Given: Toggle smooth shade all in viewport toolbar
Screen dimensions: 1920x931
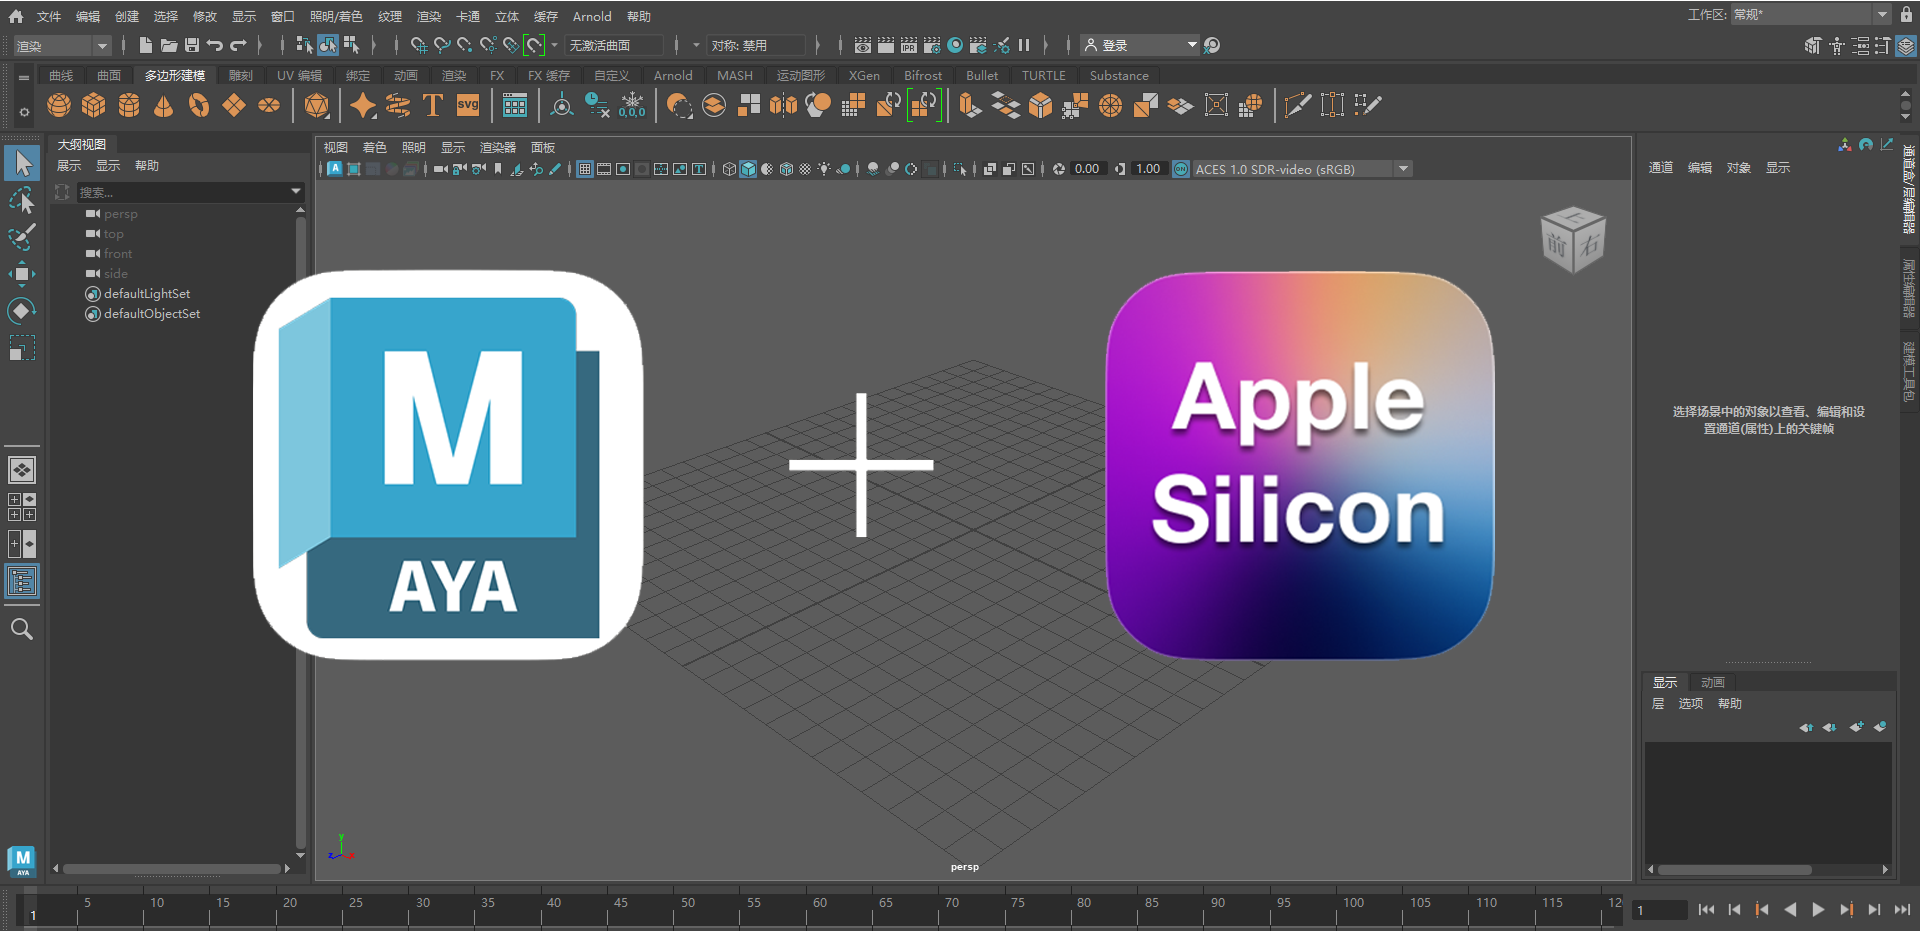Looking at the screenshot, I should click(748, 169).
